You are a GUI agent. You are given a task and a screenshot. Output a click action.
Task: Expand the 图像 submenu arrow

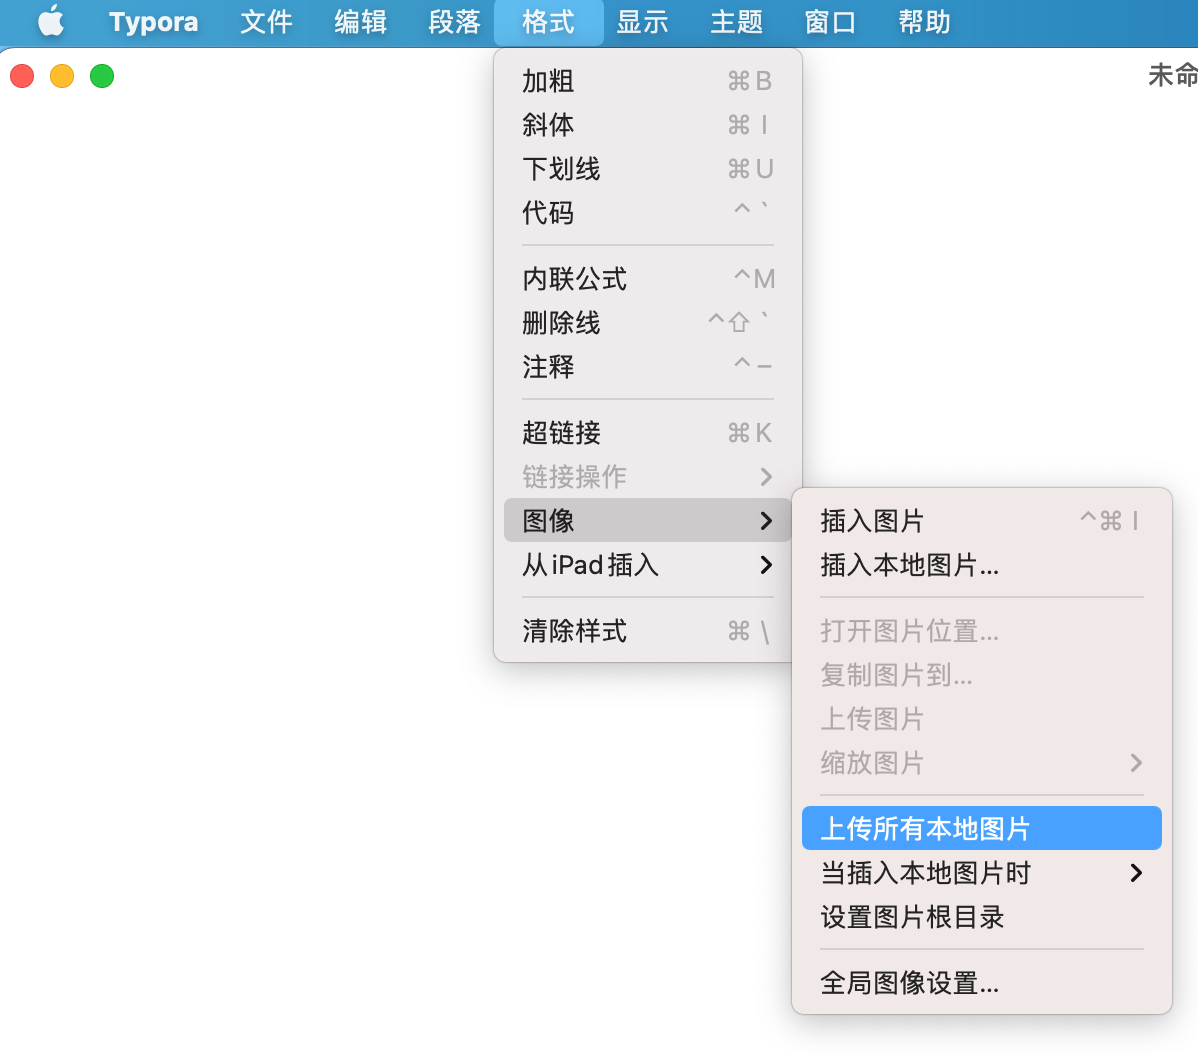coord(766,521)
